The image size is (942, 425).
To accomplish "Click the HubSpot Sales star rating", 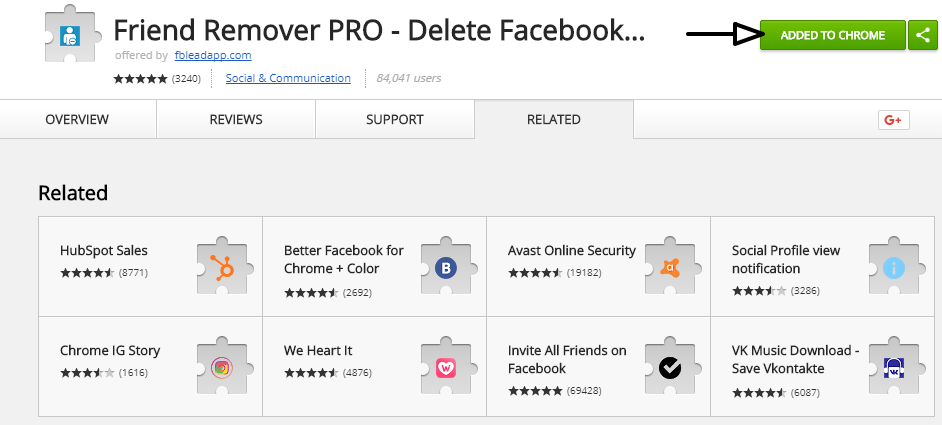I will click(x=87, y=273).
